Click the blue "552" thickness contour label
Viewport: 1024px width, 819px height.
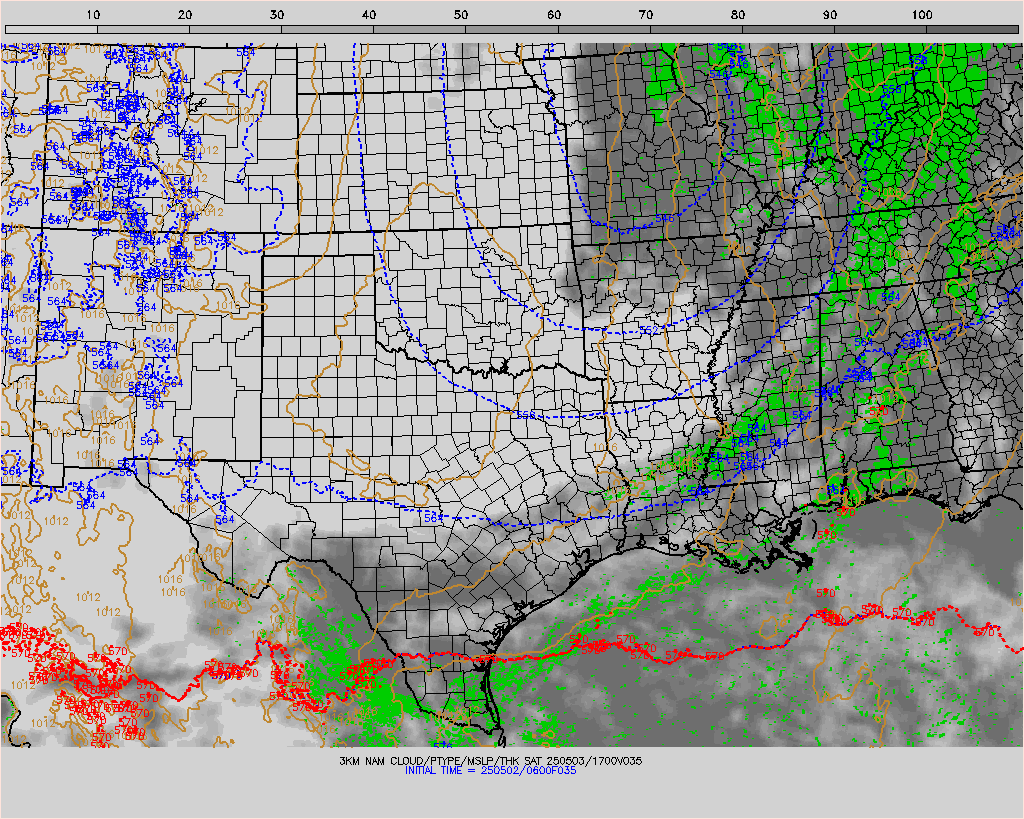[648, 330]
